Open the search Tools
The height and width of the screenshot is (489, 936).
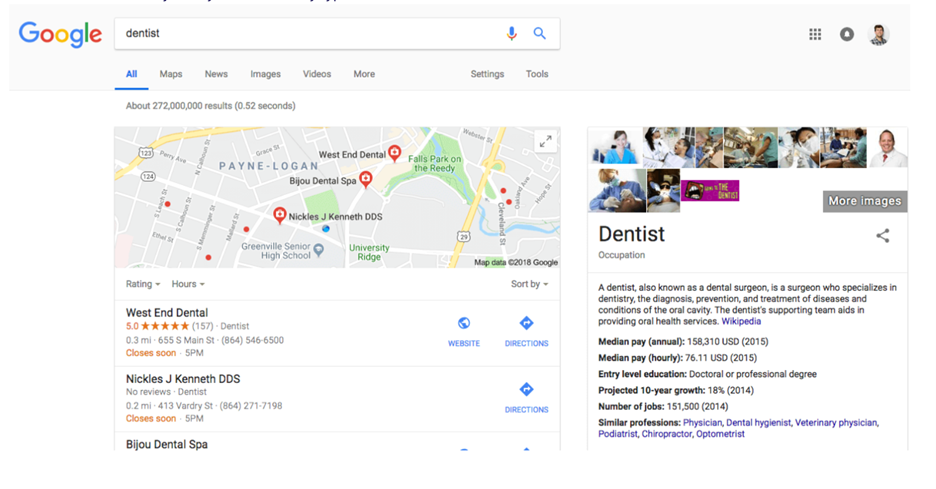[537, 74]
